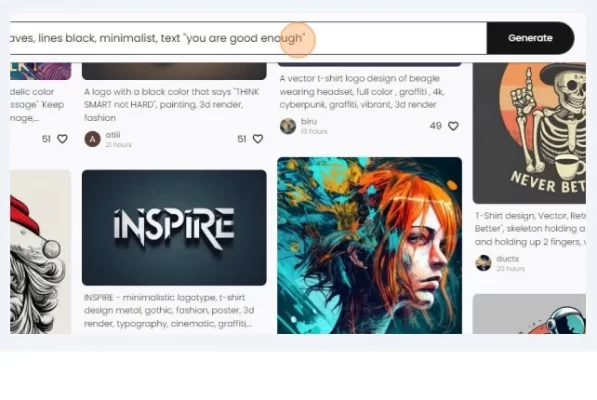Screen dimensions: 597x400
Task: Select the beagle vector t-shirt prompt text
Action: (362, 91)
